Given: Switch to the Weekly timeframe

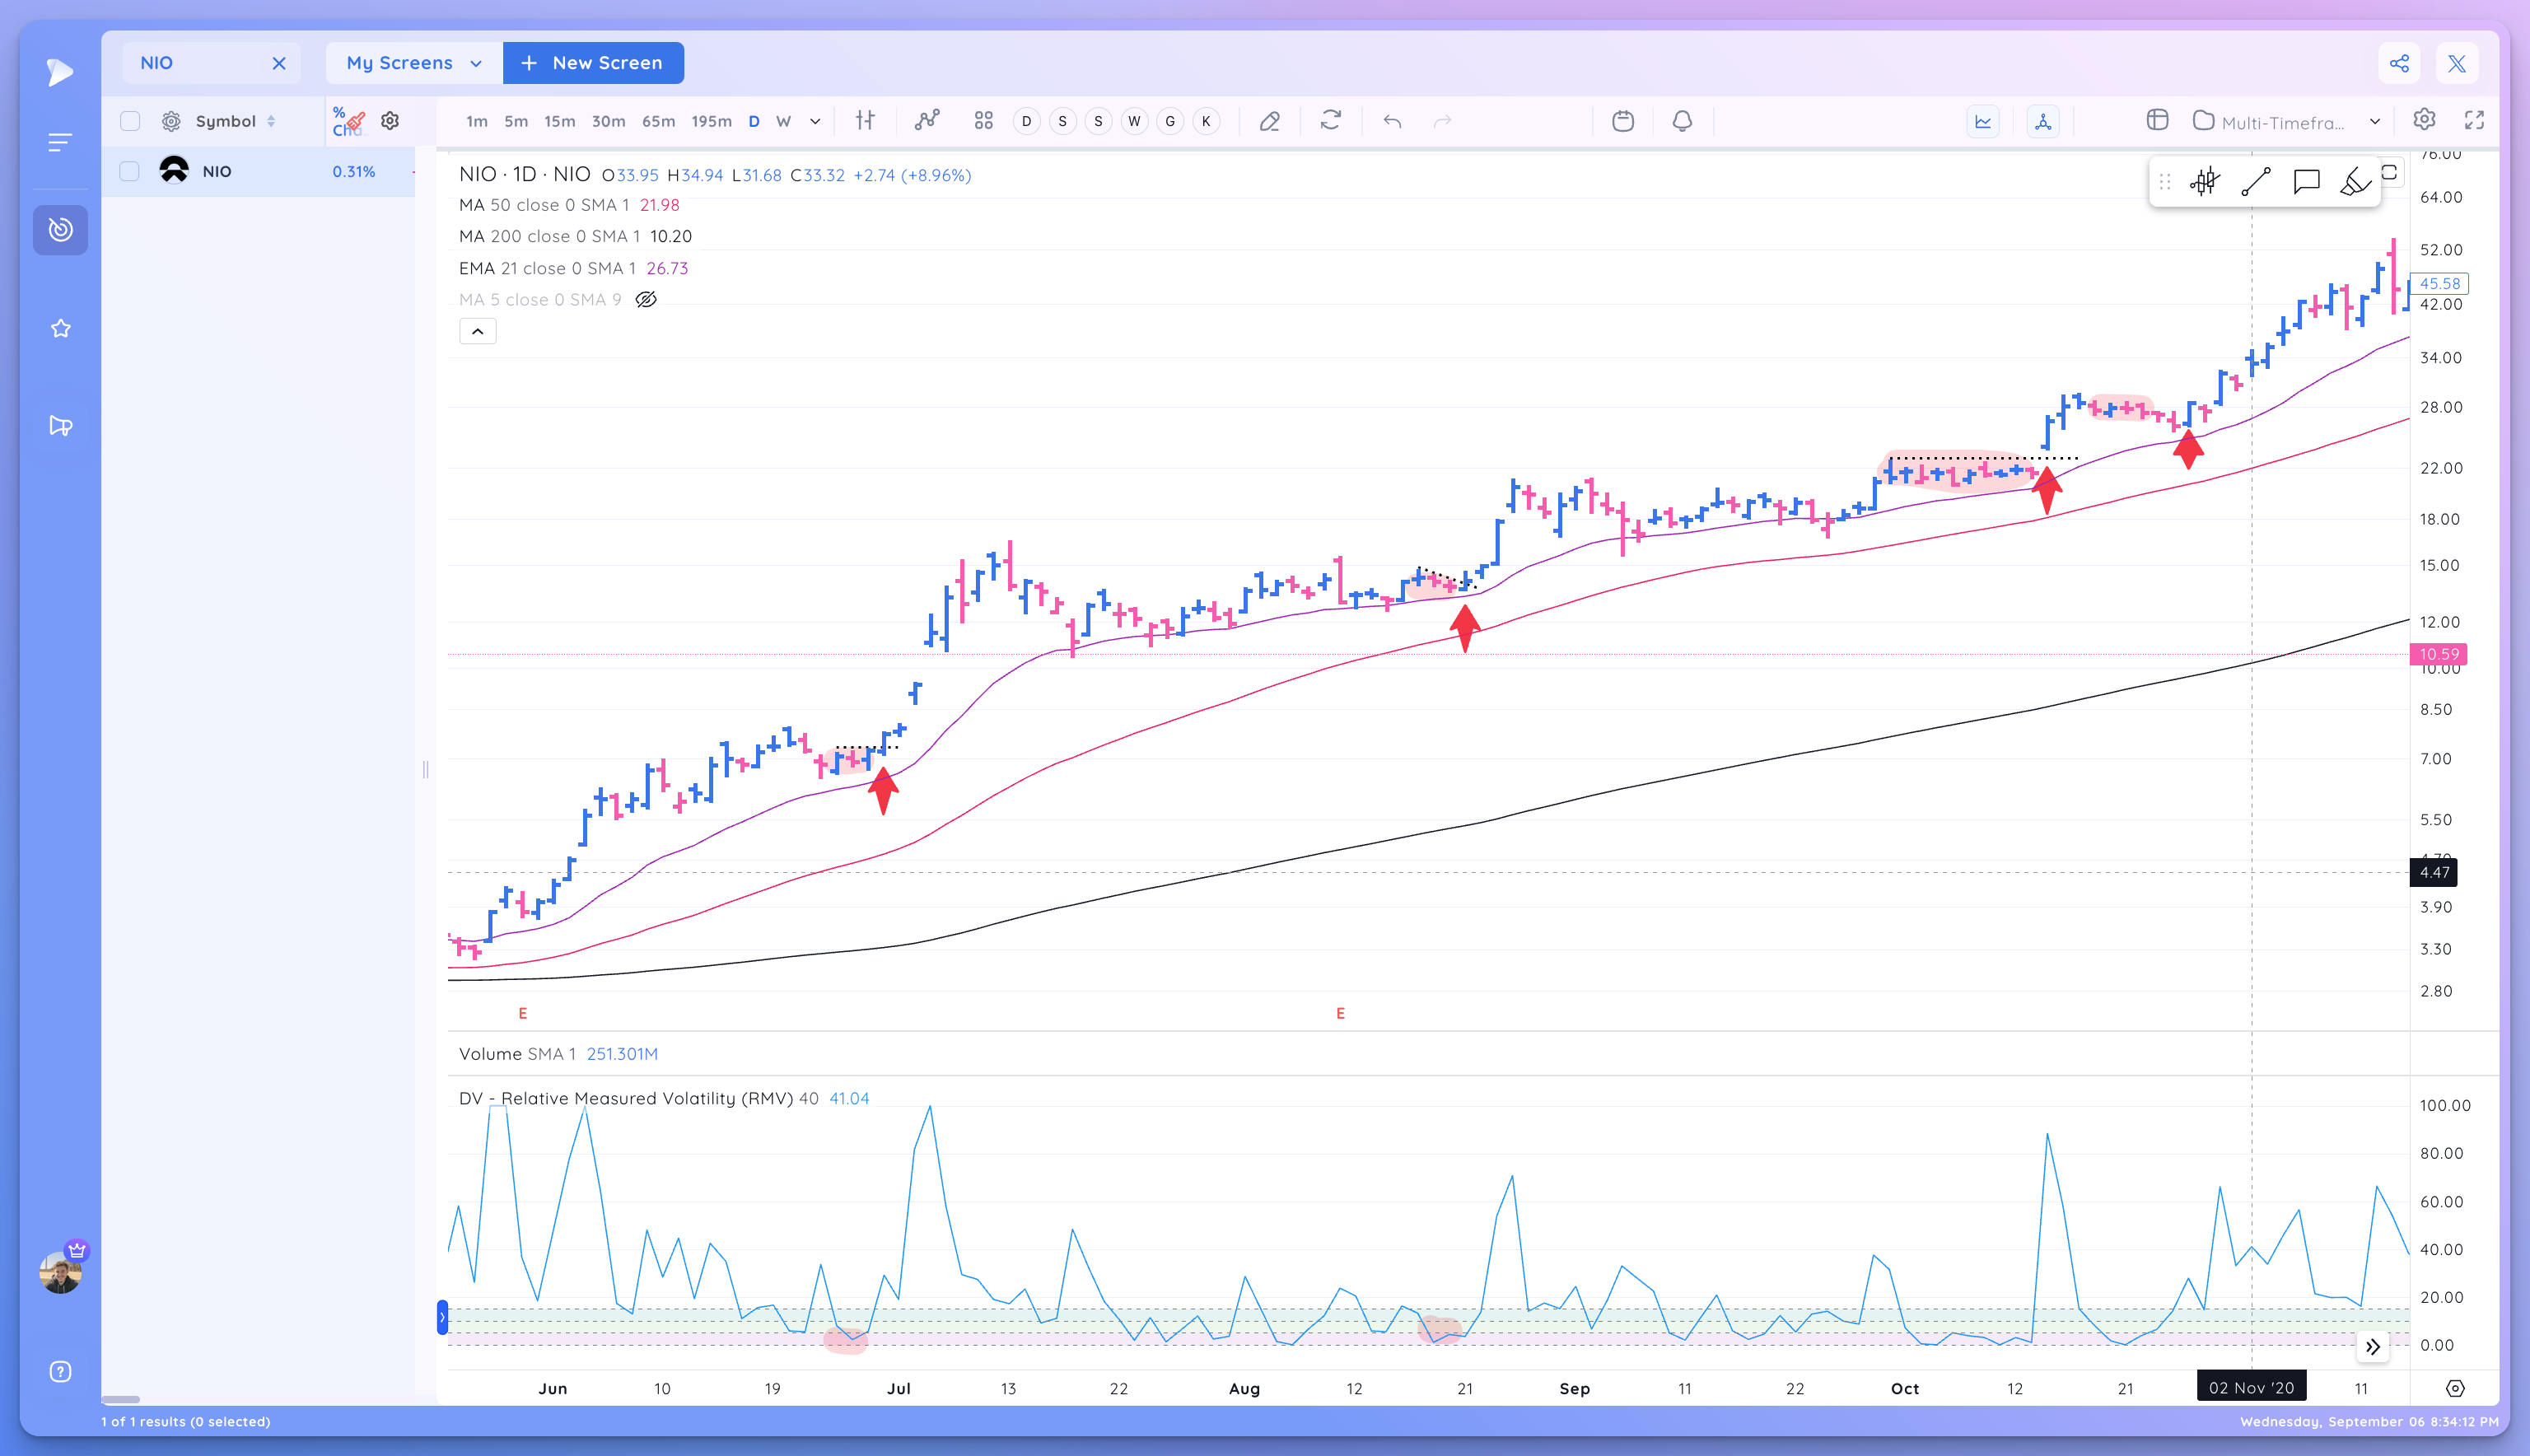Looking at the screenshot, I should tap(784, 120).
